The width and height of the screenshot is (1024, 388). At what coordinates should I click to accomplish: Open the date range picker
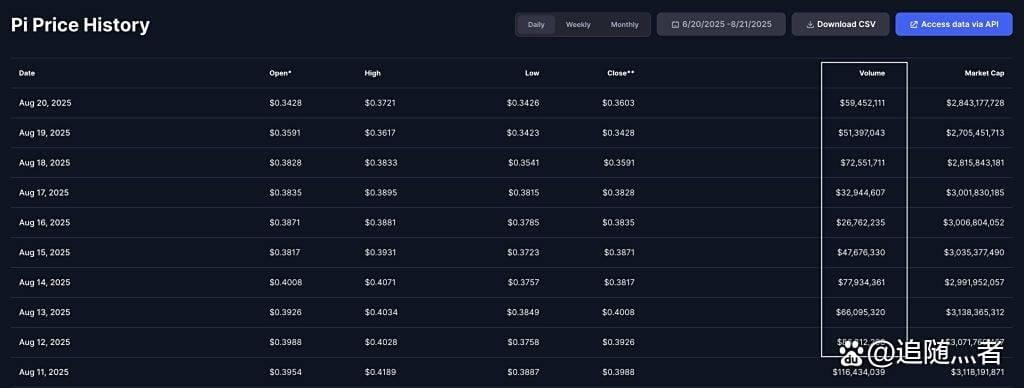(x=721, y=24)
